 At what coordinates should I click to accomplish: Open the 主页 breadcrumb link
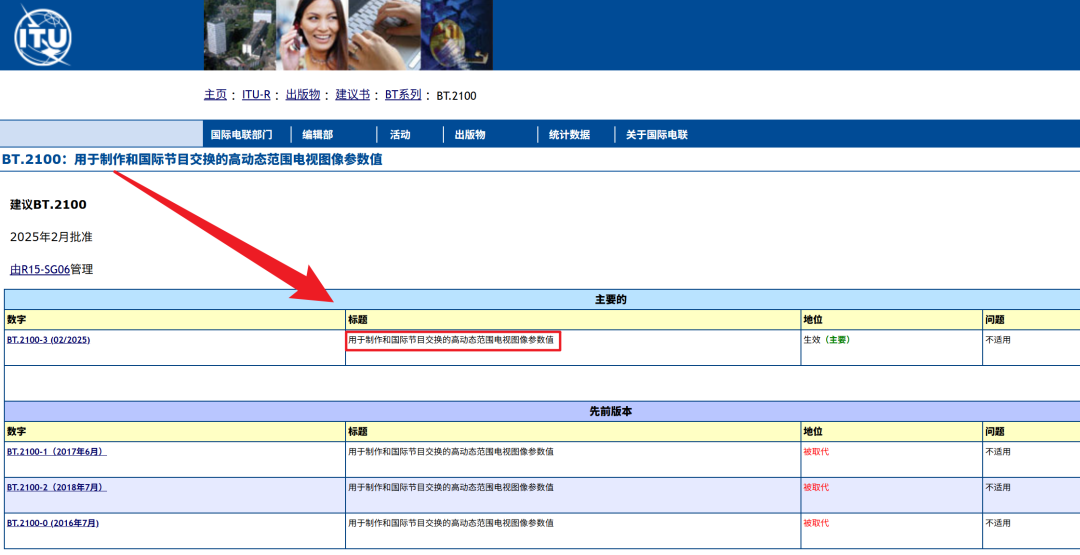pyautogui.click(x=215, y=95)
